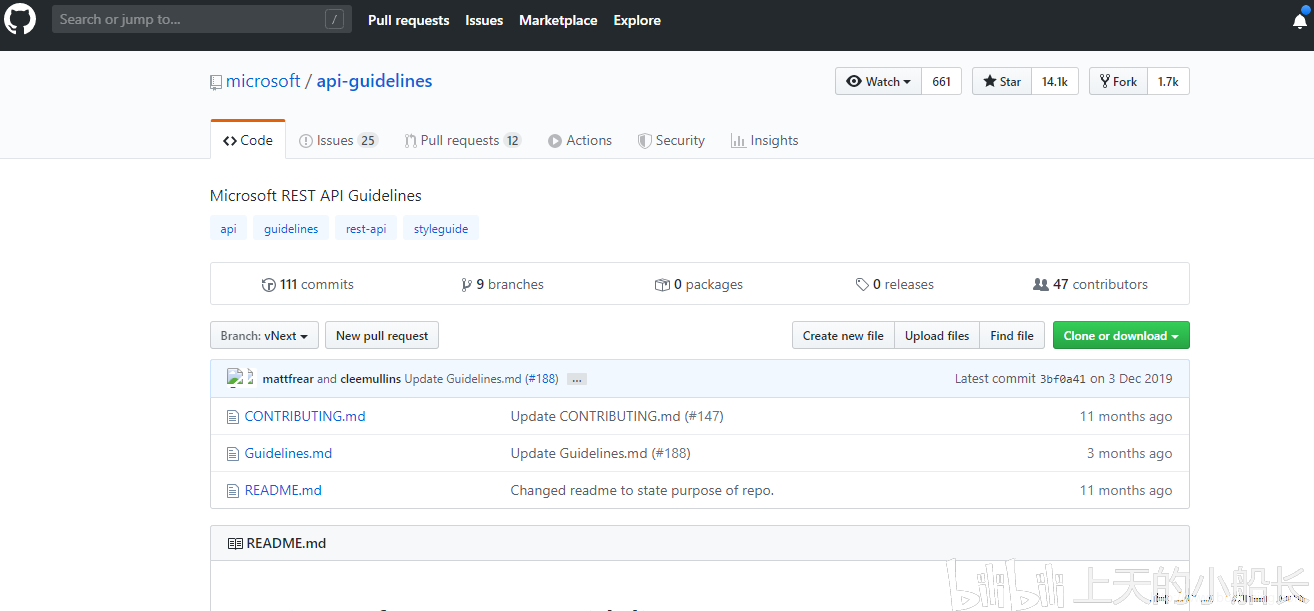Select the Code tab
The image size is (1314, 611).
click(248, 141)
